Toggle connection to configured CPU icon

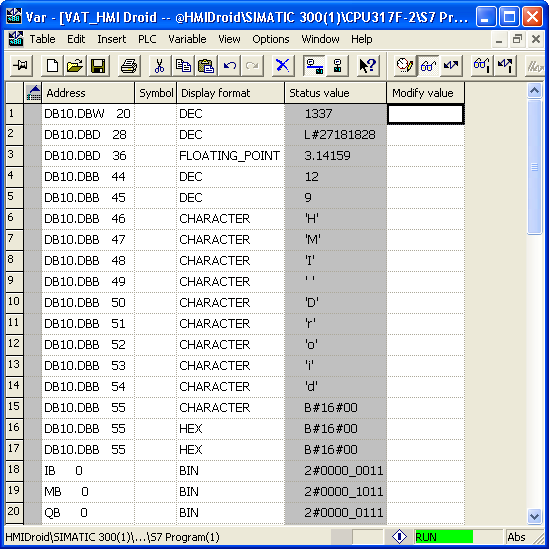pos(314,65)
